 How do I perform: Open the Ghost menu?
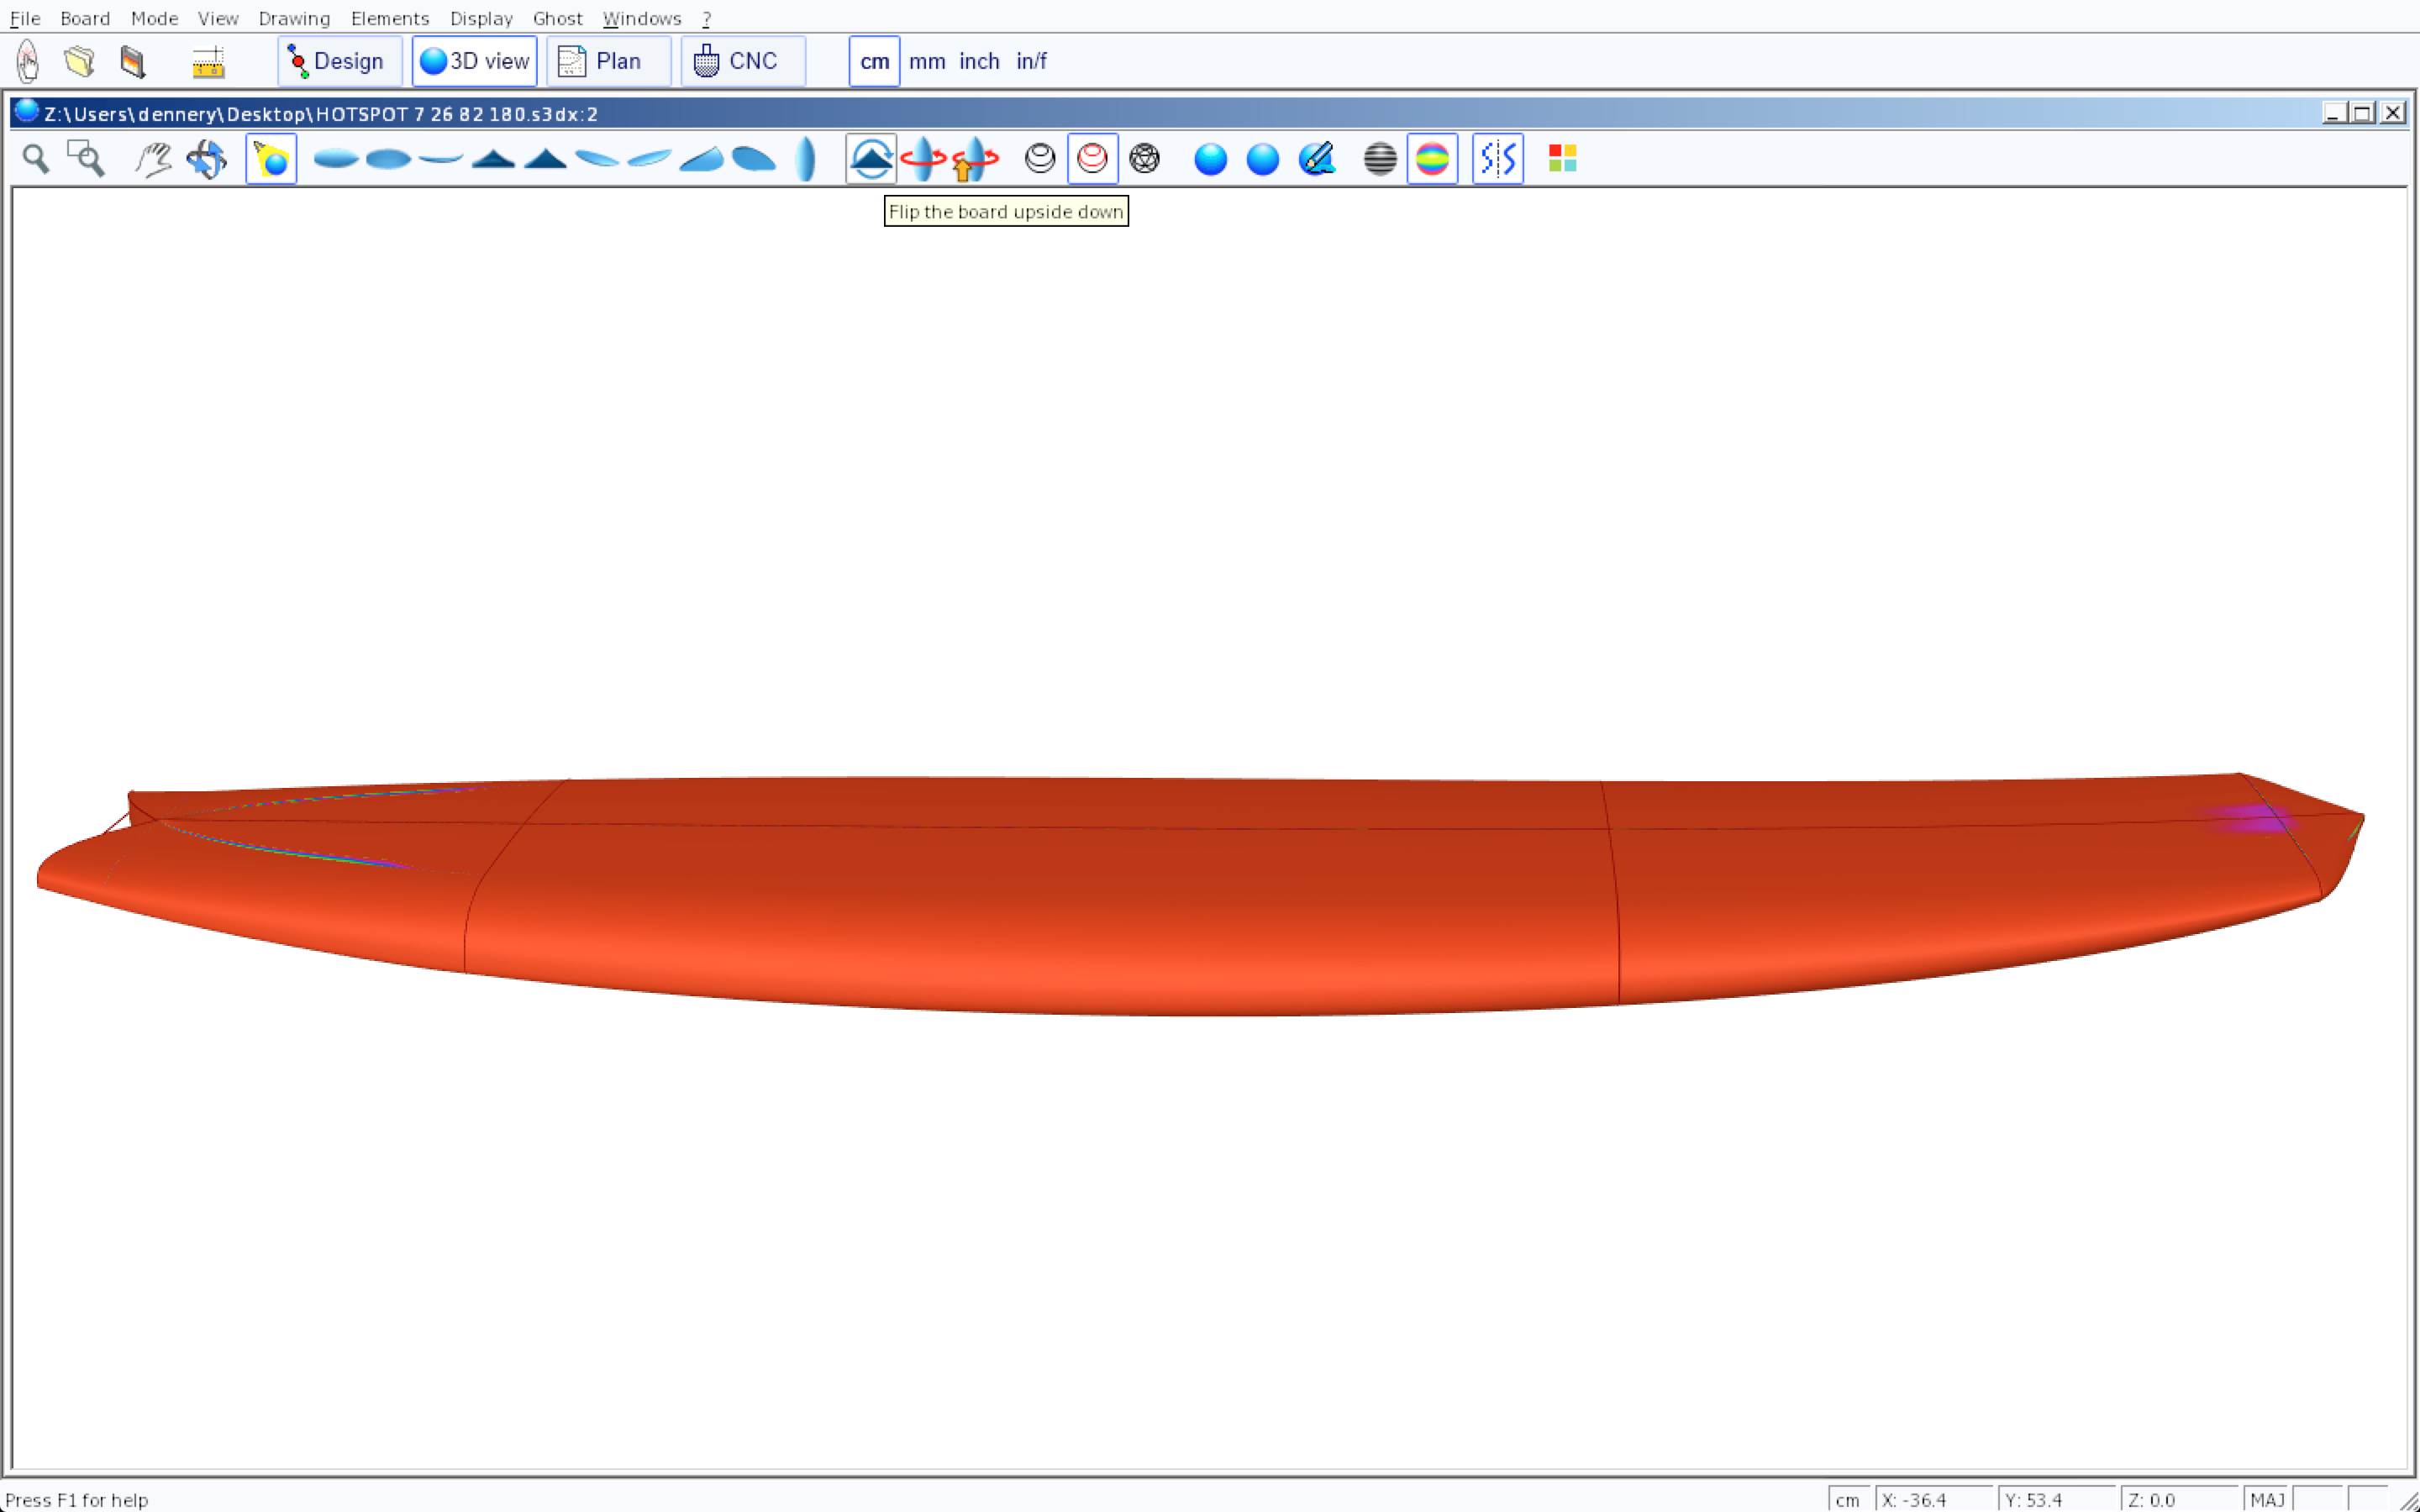557,18
